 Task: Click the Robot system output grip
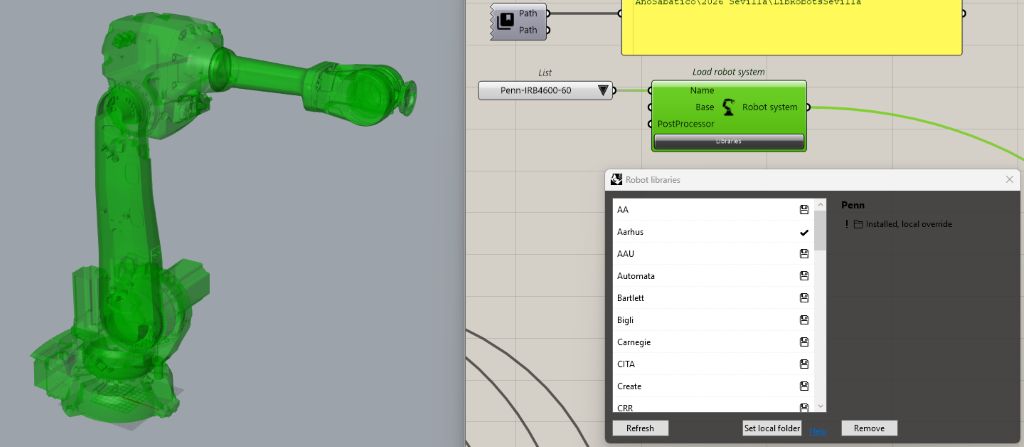click(x=809, y=107)
